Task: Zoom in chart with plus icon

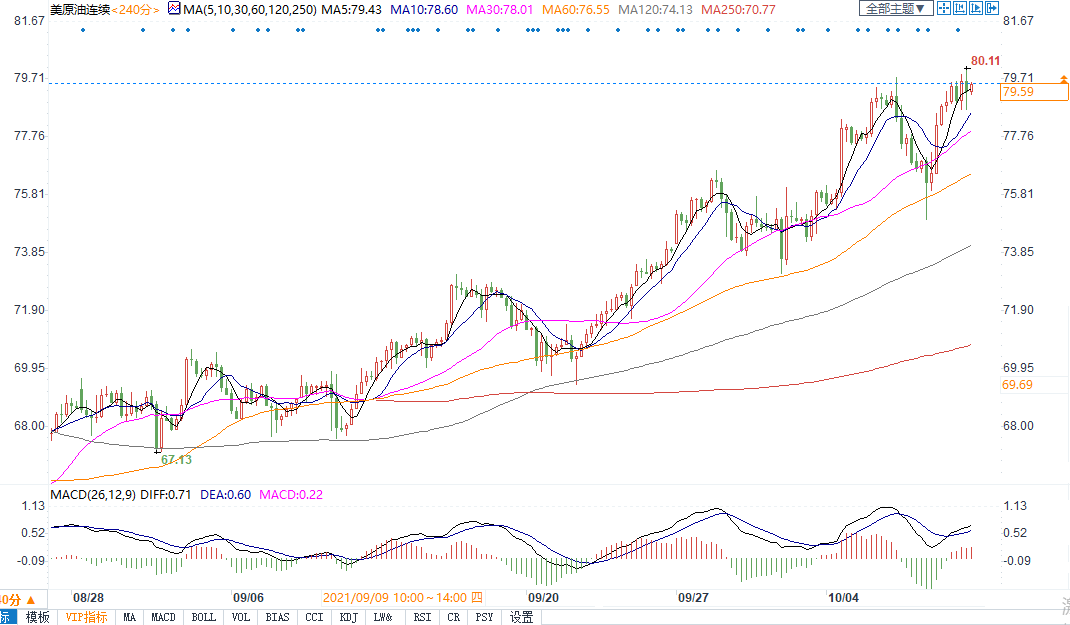Action: click(x=960, y=8)
